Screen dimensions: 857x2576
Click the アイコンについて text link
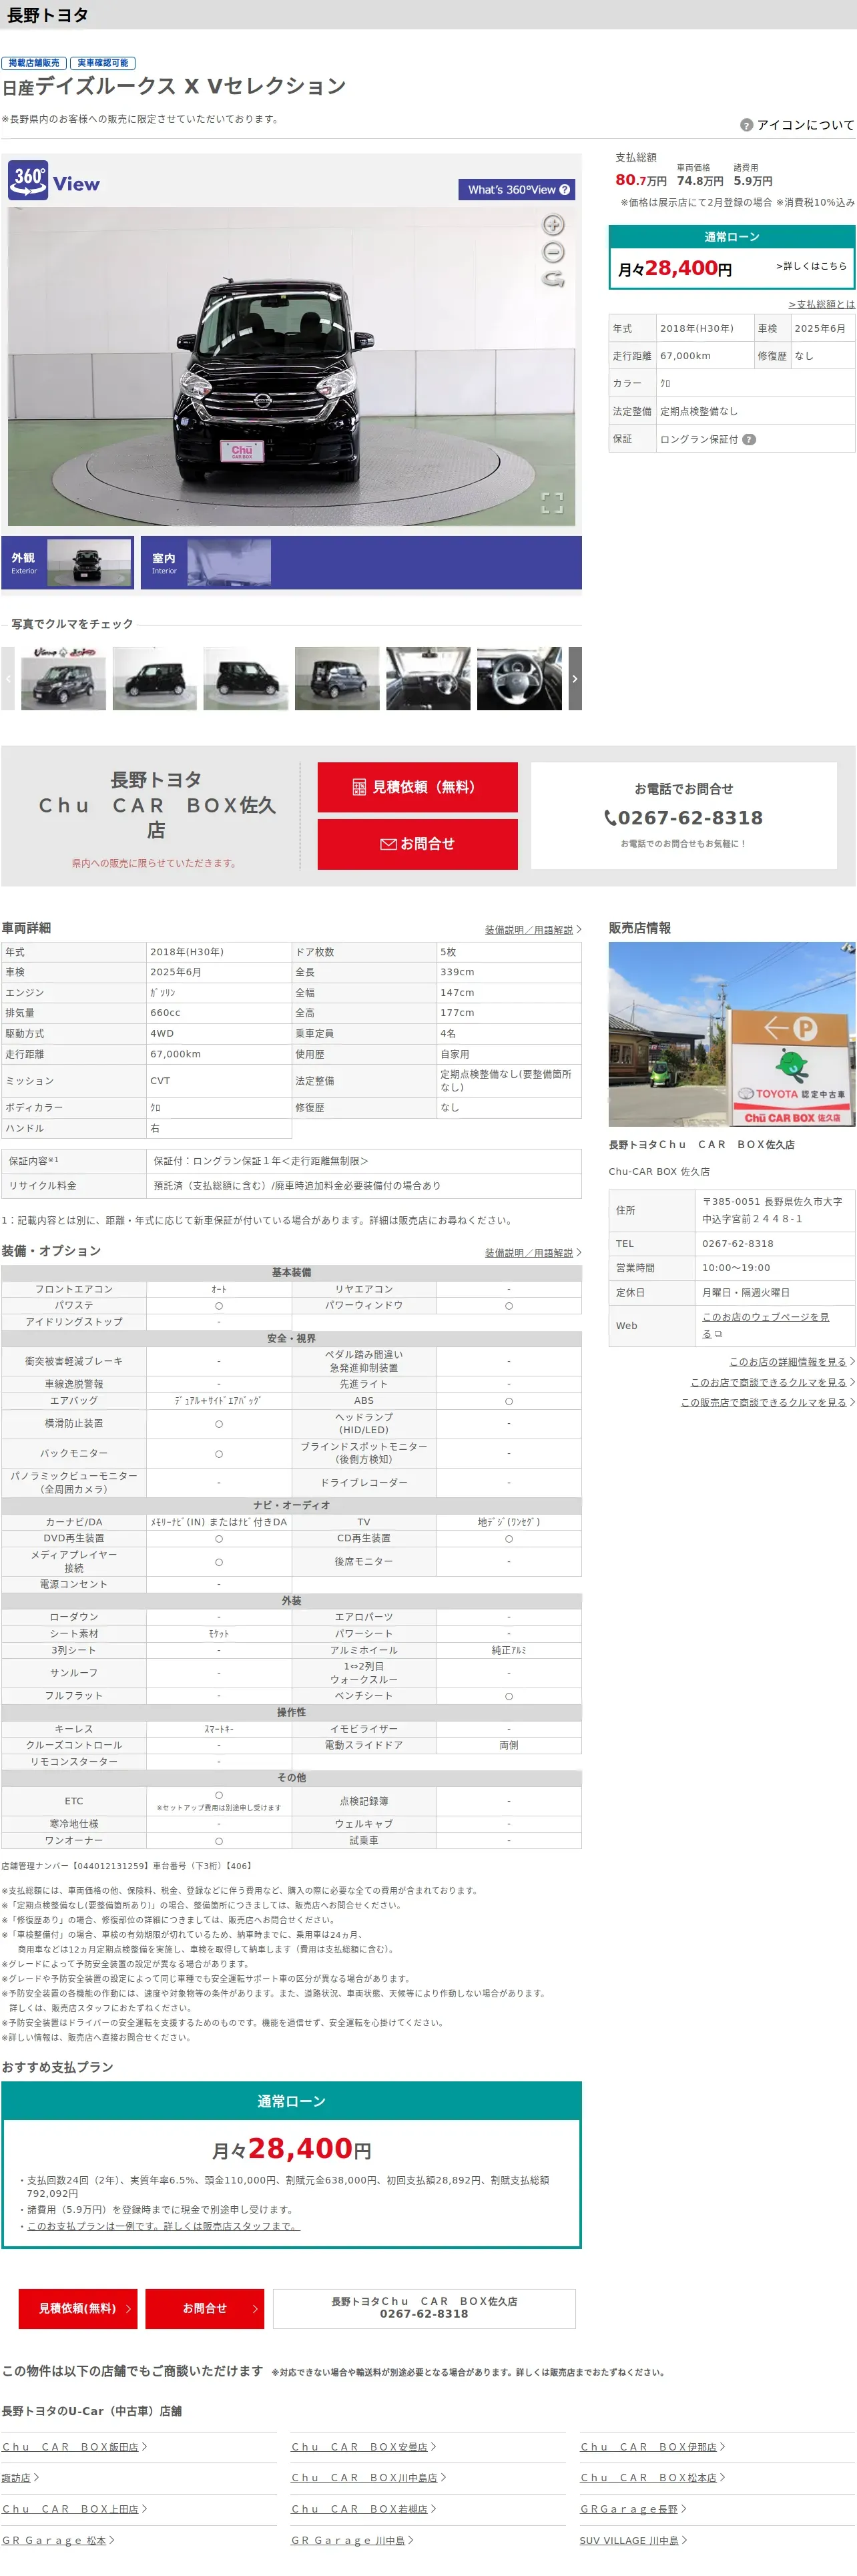click(x=805, y=125)
